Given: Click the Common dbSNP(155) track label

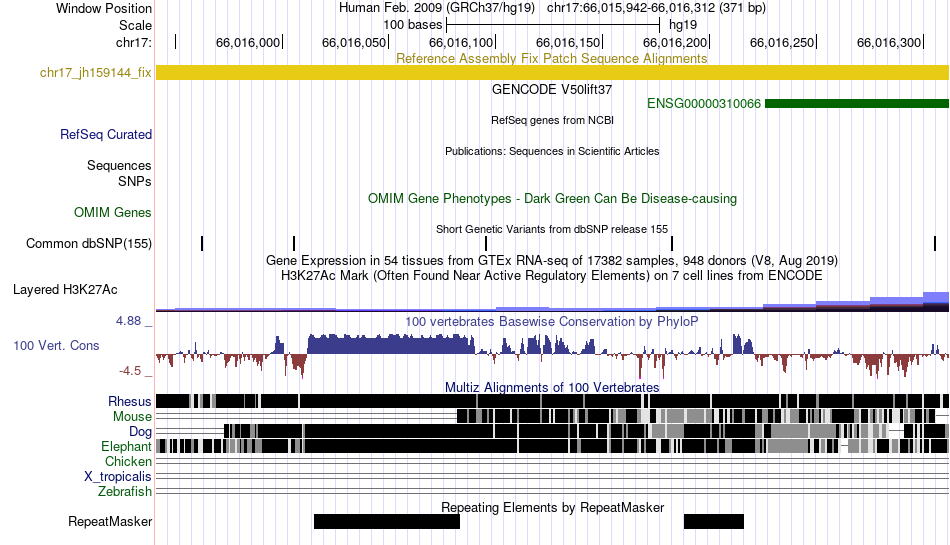Looking at the screenshot, I should (89, 243).
